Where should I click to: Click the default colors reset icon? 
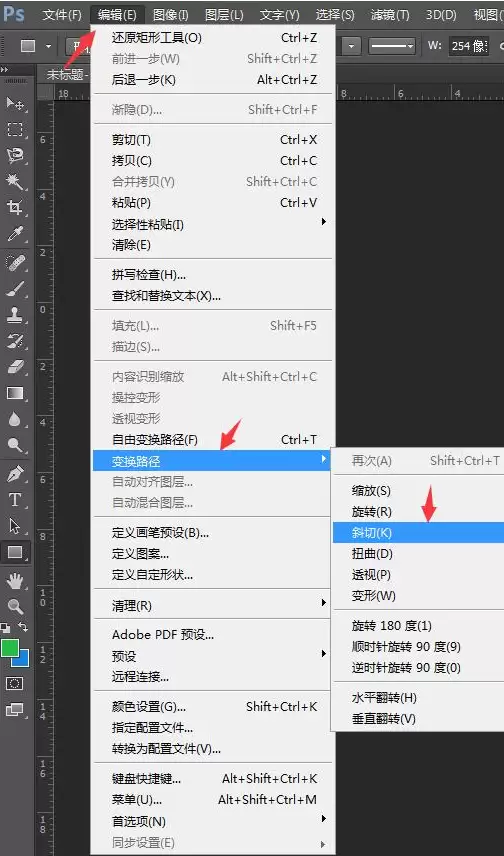5,627
